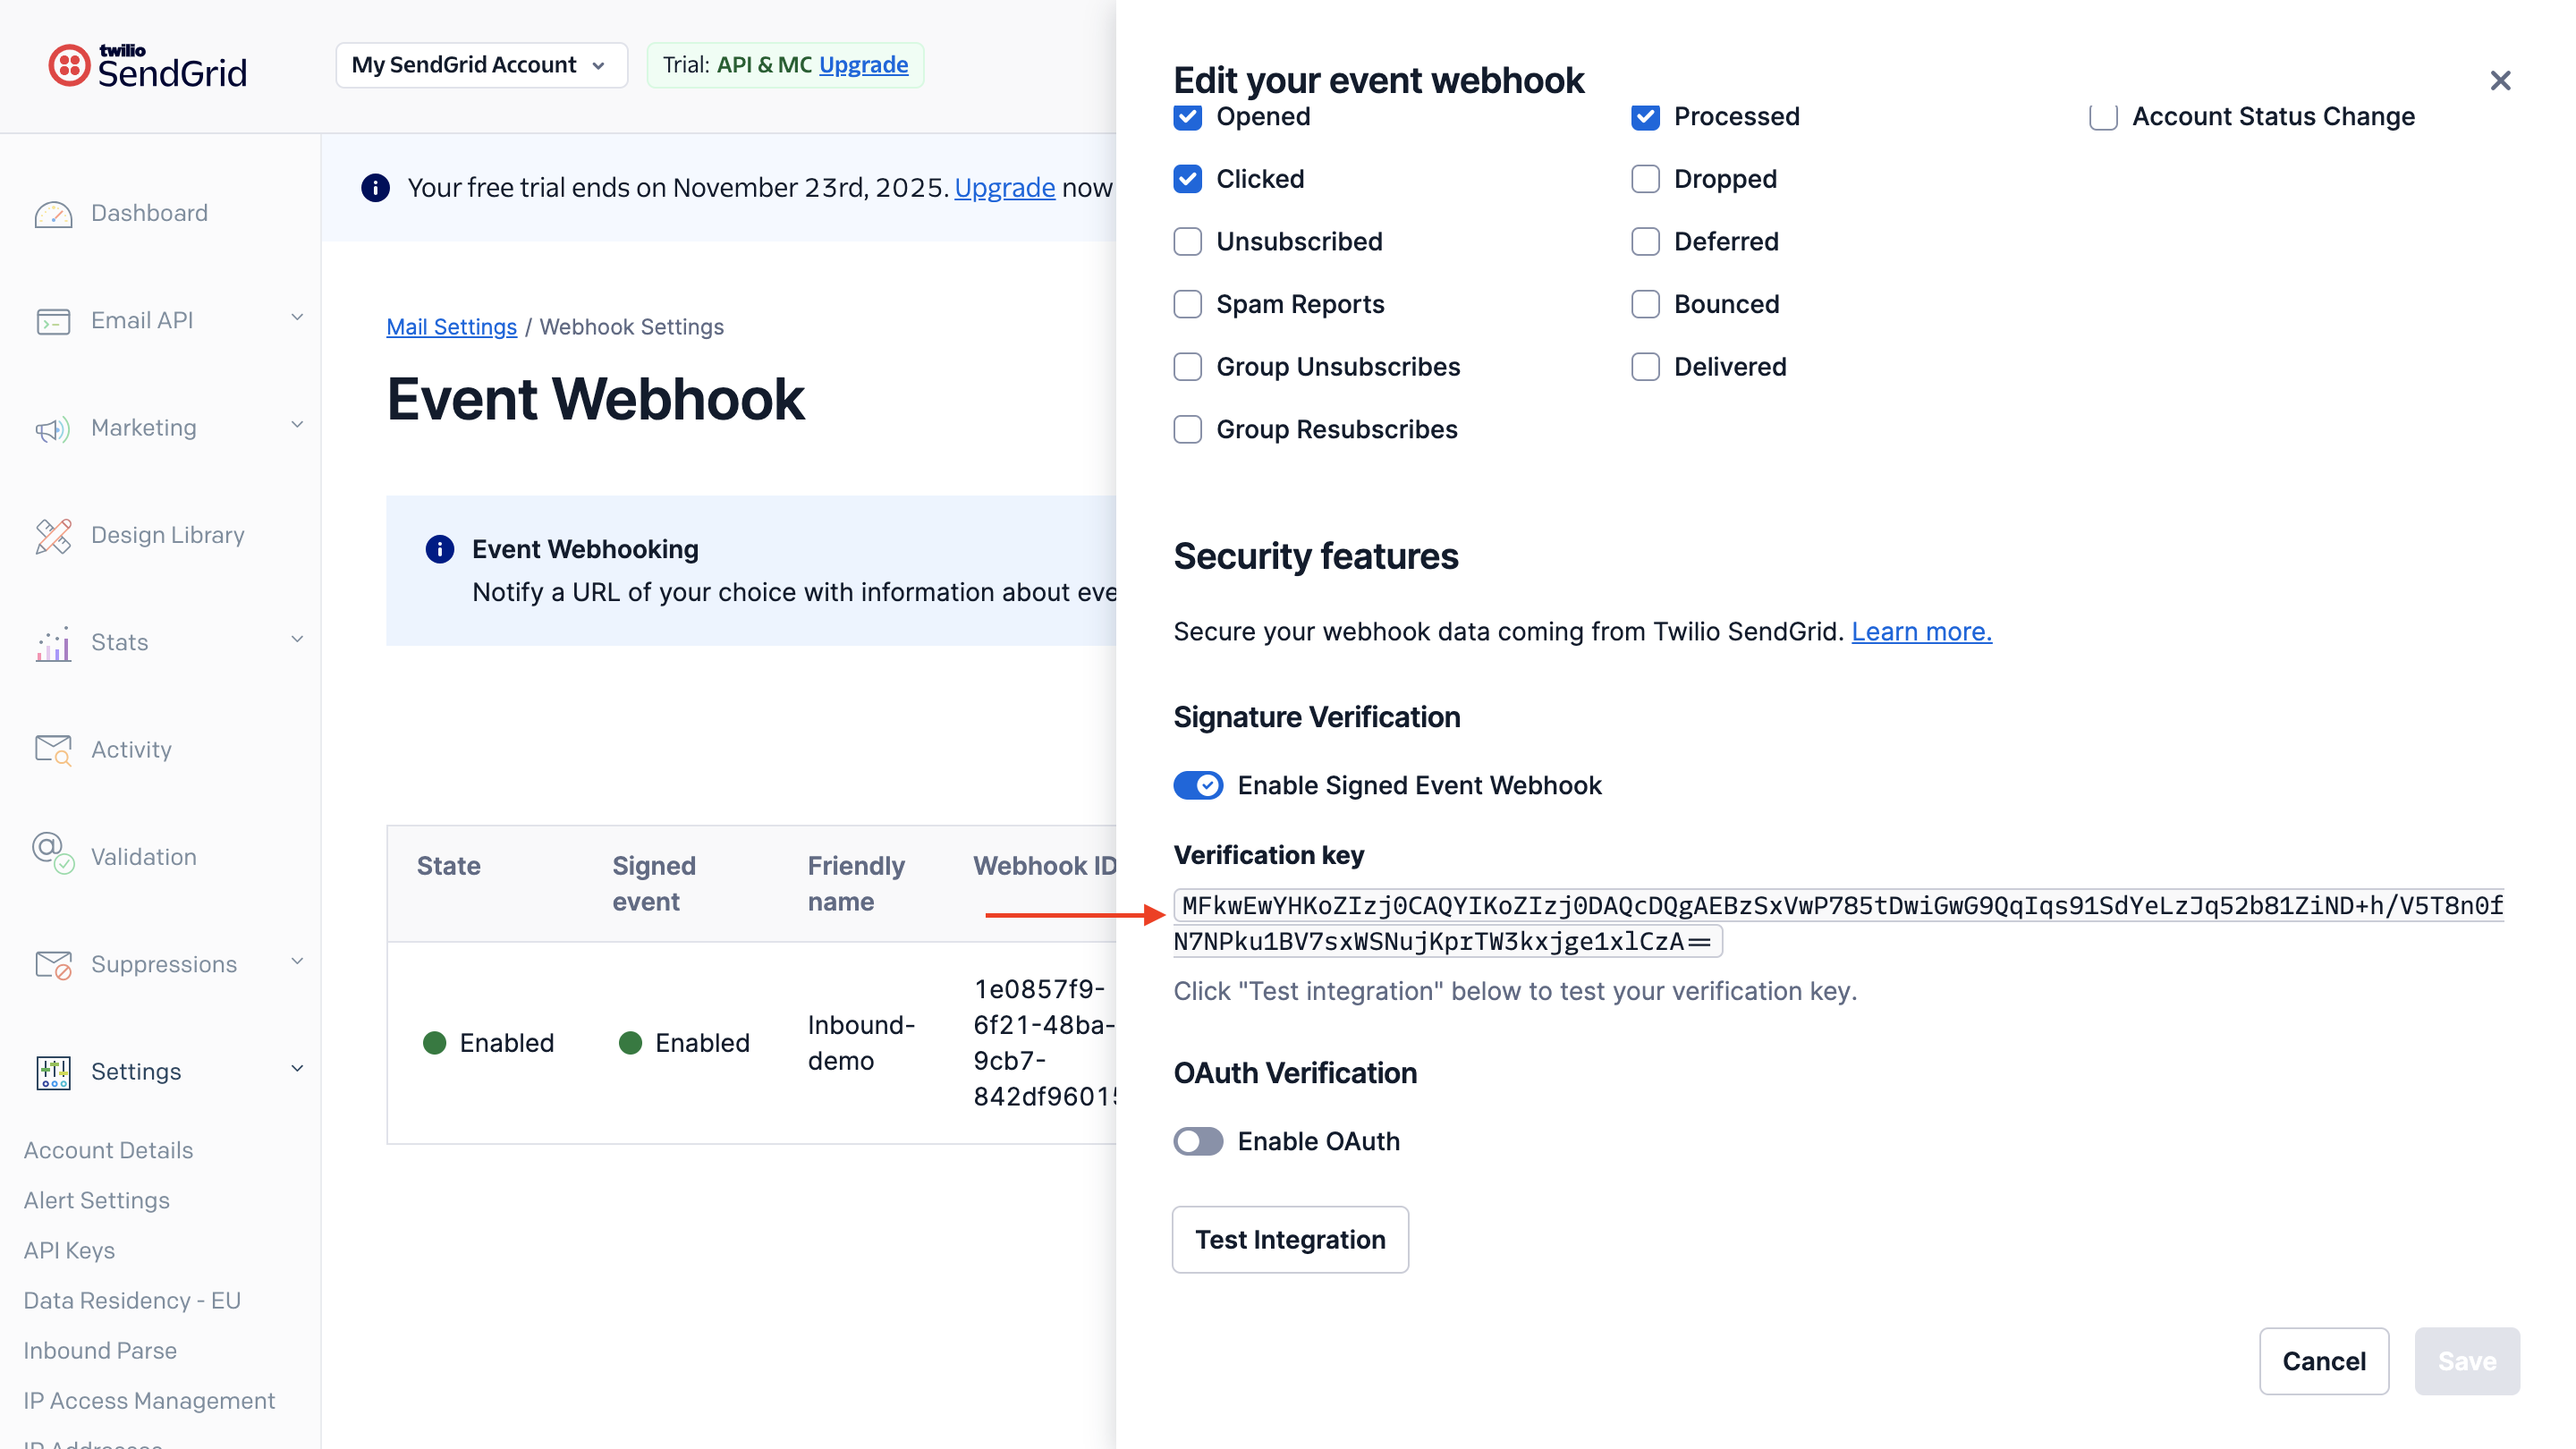Click the Test Integration button
The width and height of the screenshot is (2576, 1449).
coord(1290,1239)
